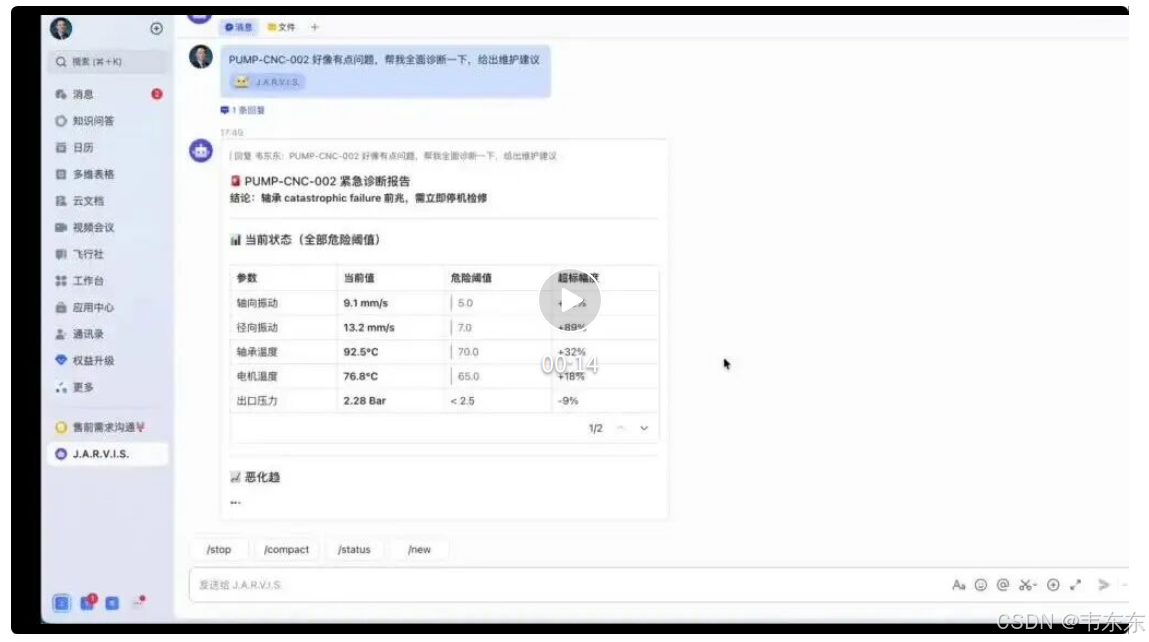
Task: Click the add attachment plus icon
Action: pos(1053,585)
